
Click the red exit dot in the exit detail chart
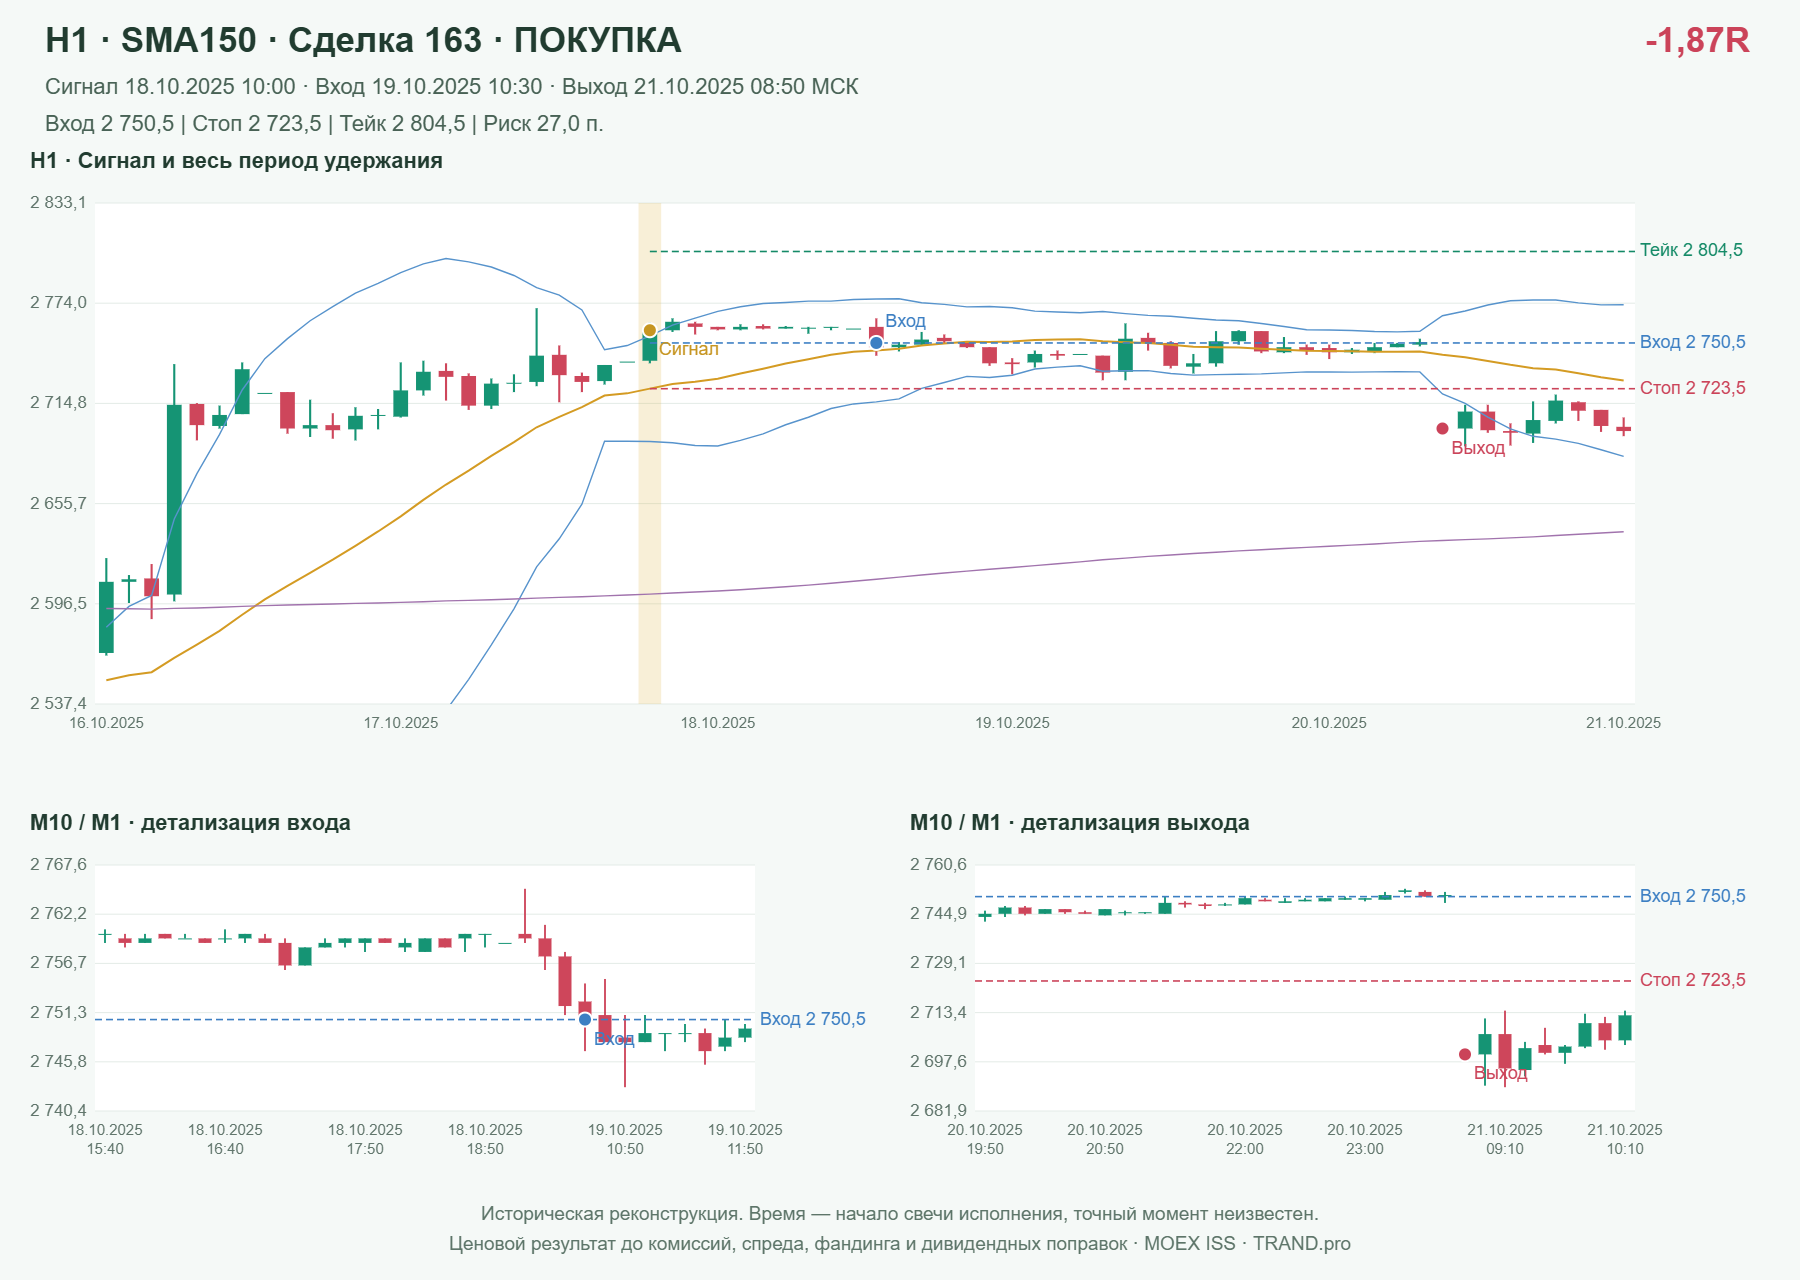click(1465, 1054)
